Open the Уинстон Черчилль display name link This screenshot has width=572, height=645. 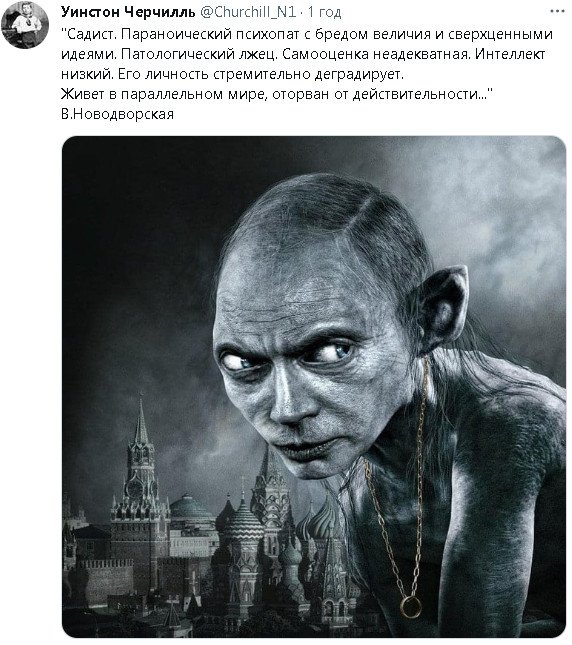point(128,12)
